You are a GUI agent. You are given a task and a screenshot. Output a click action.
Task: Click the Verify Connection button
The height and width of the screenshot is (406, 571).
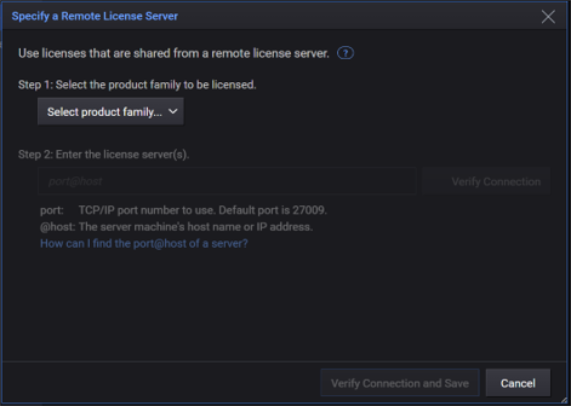coord(486,181)
